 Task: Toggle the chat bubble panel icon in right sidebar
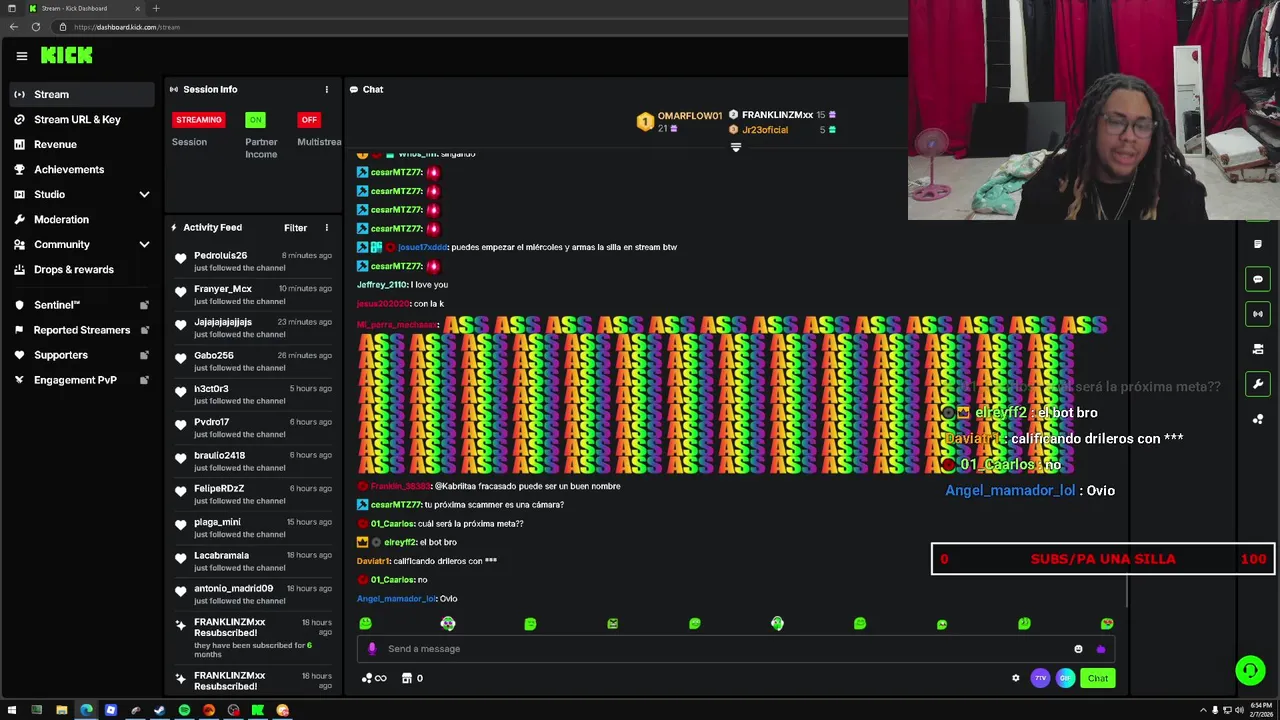[x=1258, y=279]
